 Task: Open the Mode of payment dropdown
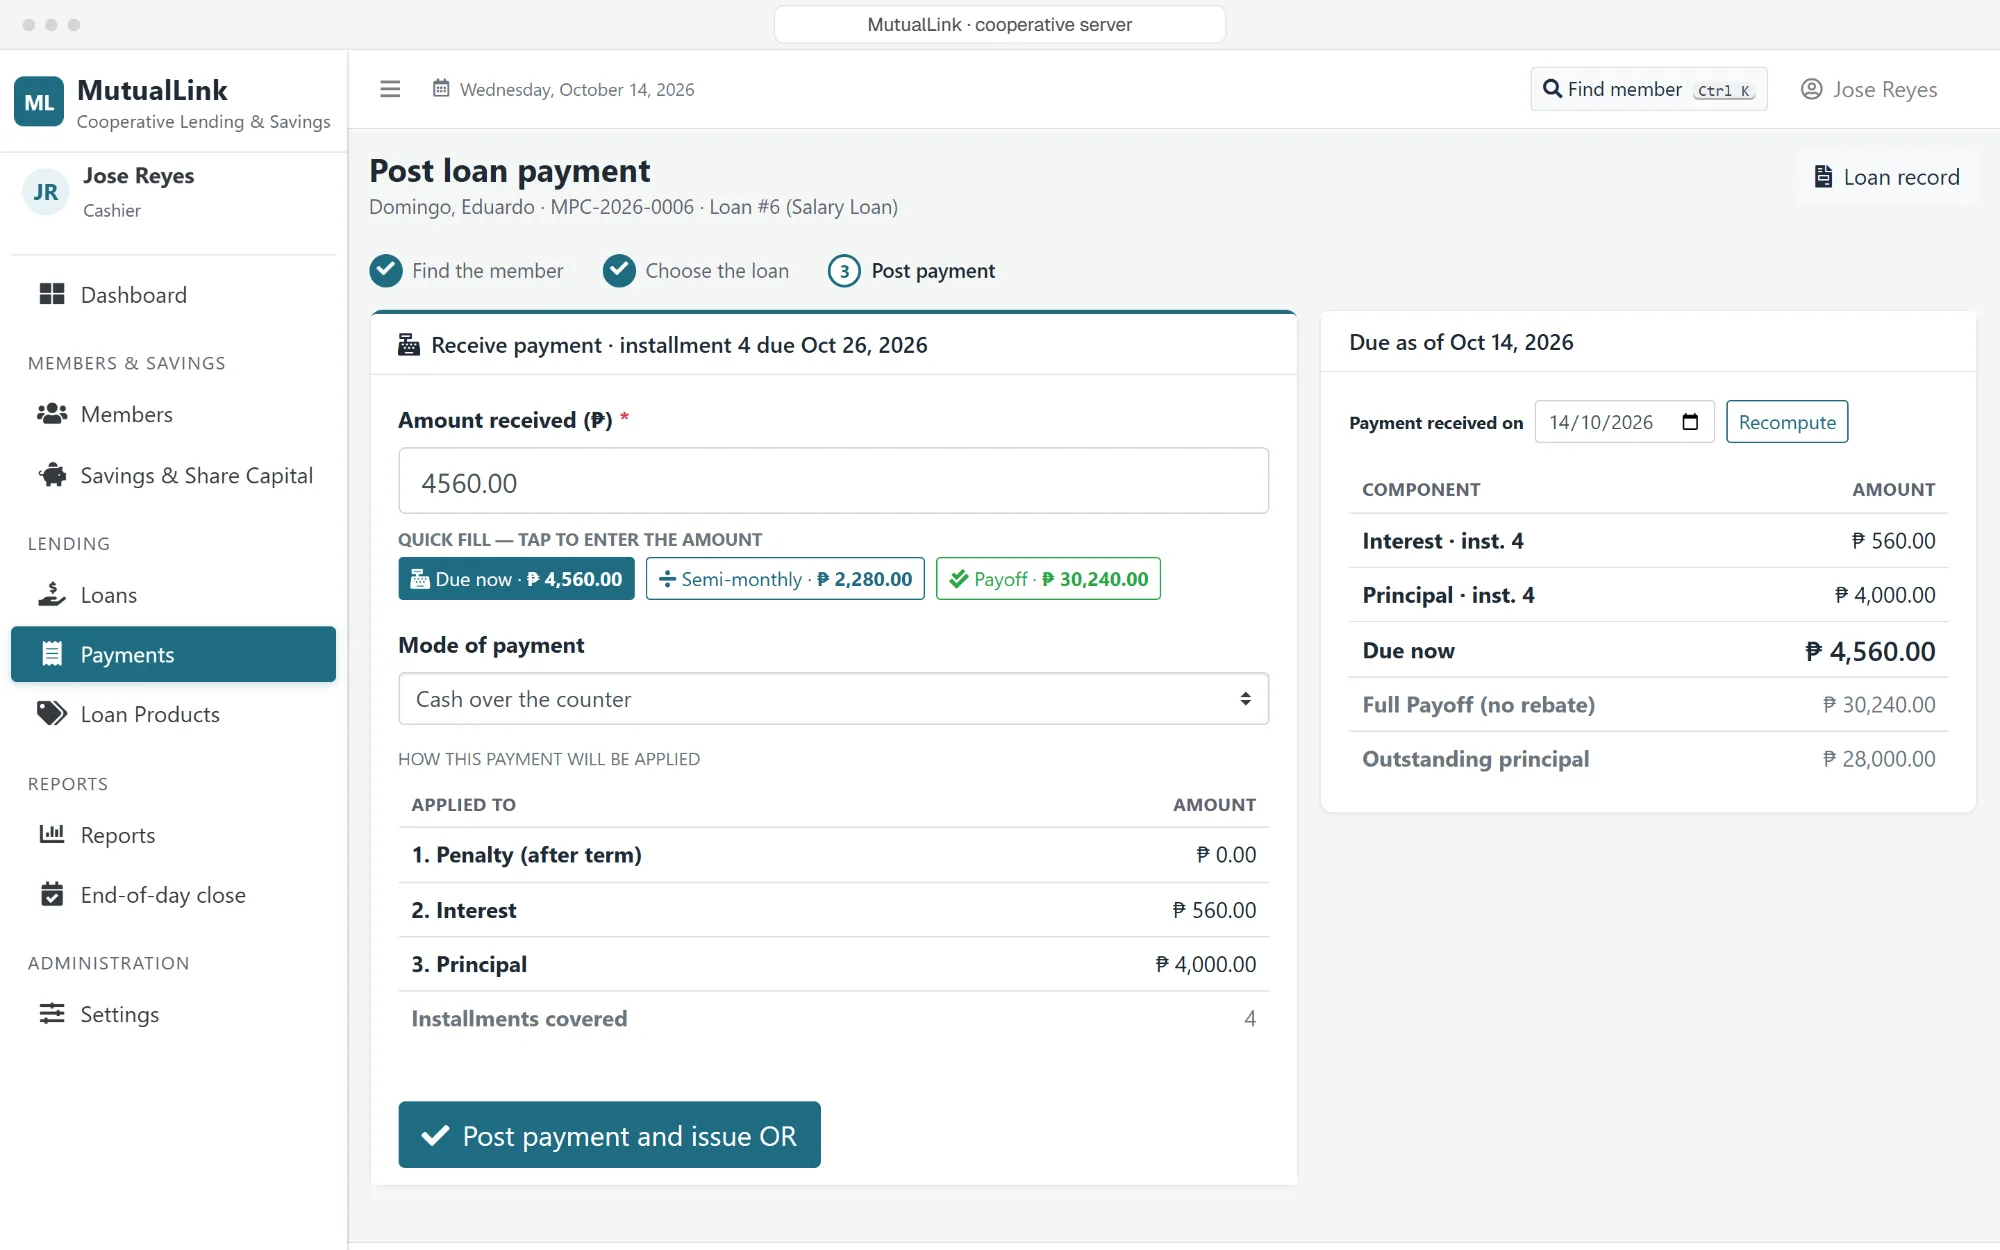(x=833, y=699)
